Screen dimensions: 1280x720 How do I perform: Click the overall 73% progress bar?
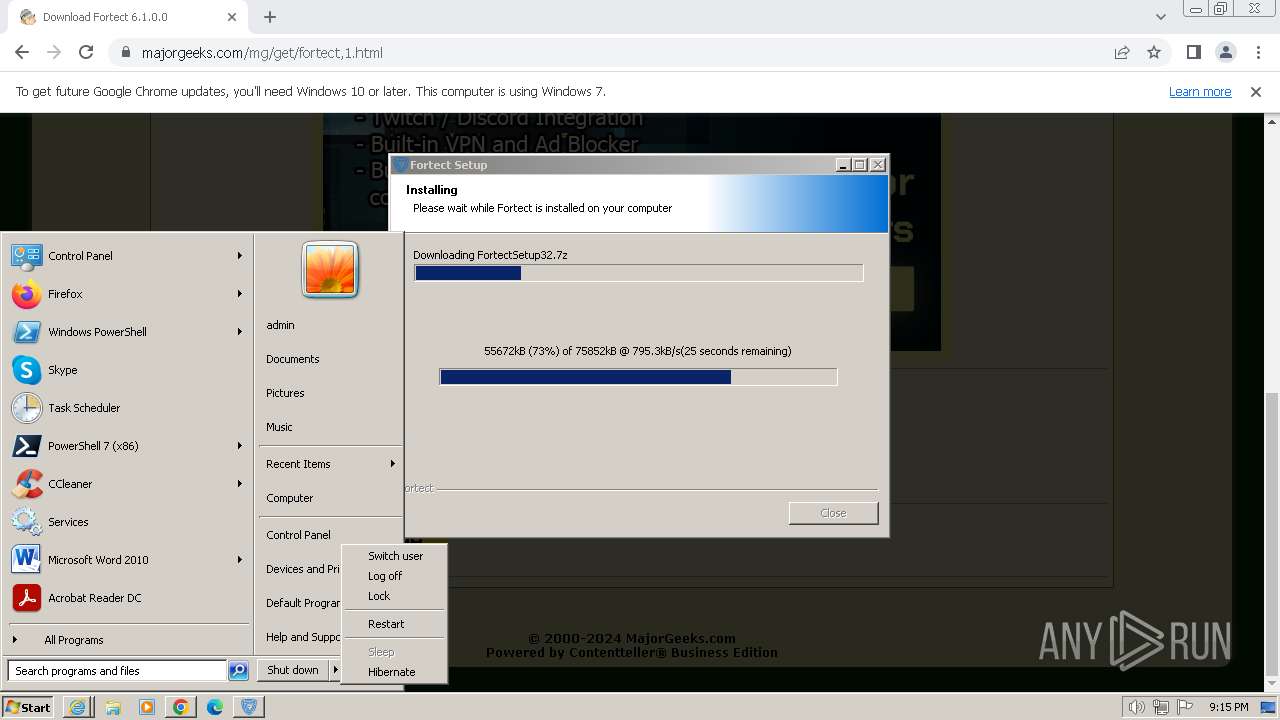(x=638, y=377)
